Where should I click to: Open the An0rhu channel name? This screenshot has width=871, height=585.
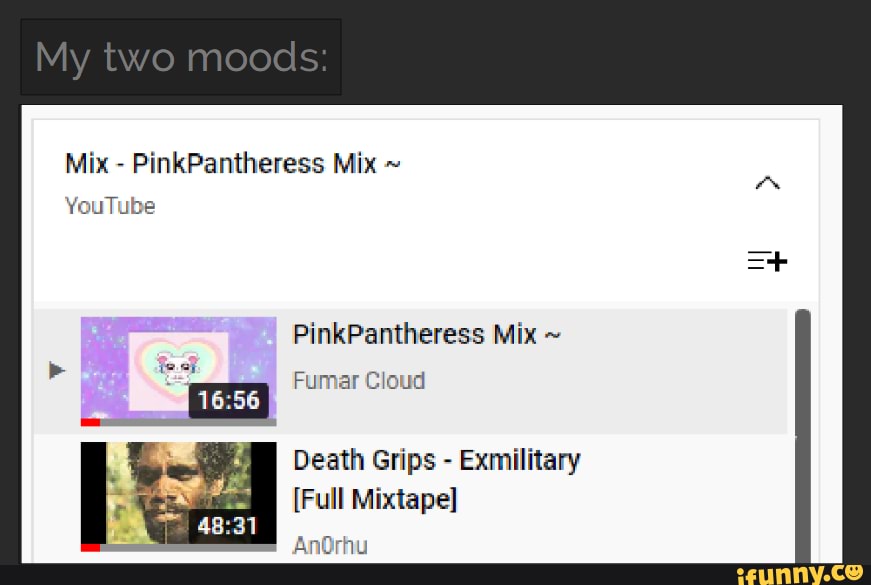pyautogui.click(x=330, y=546)
